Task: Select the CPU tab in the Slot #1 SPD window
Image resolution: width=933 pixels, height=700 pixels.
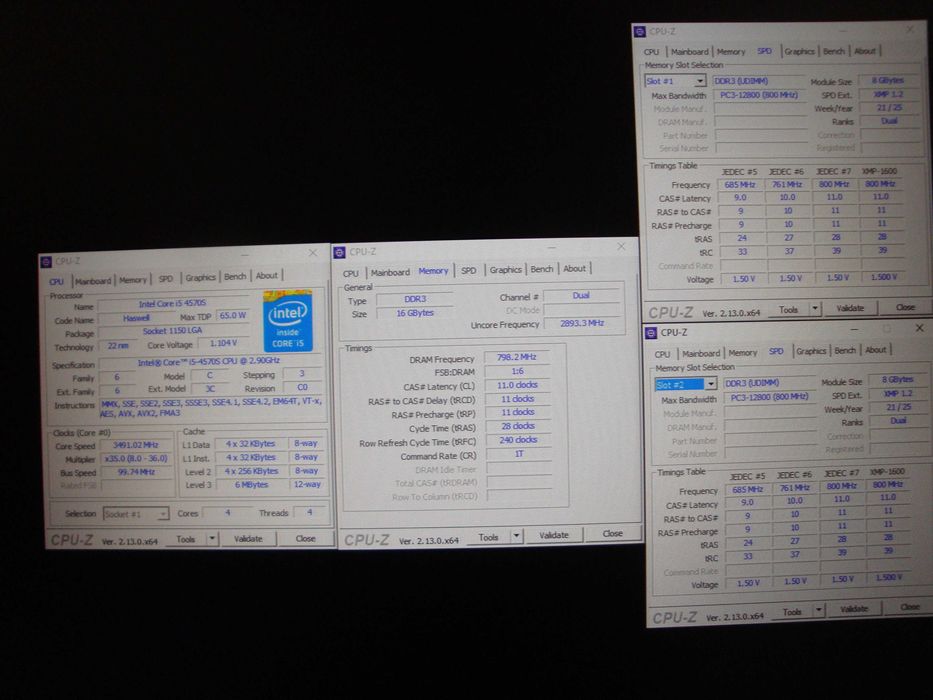Action: 652,52
